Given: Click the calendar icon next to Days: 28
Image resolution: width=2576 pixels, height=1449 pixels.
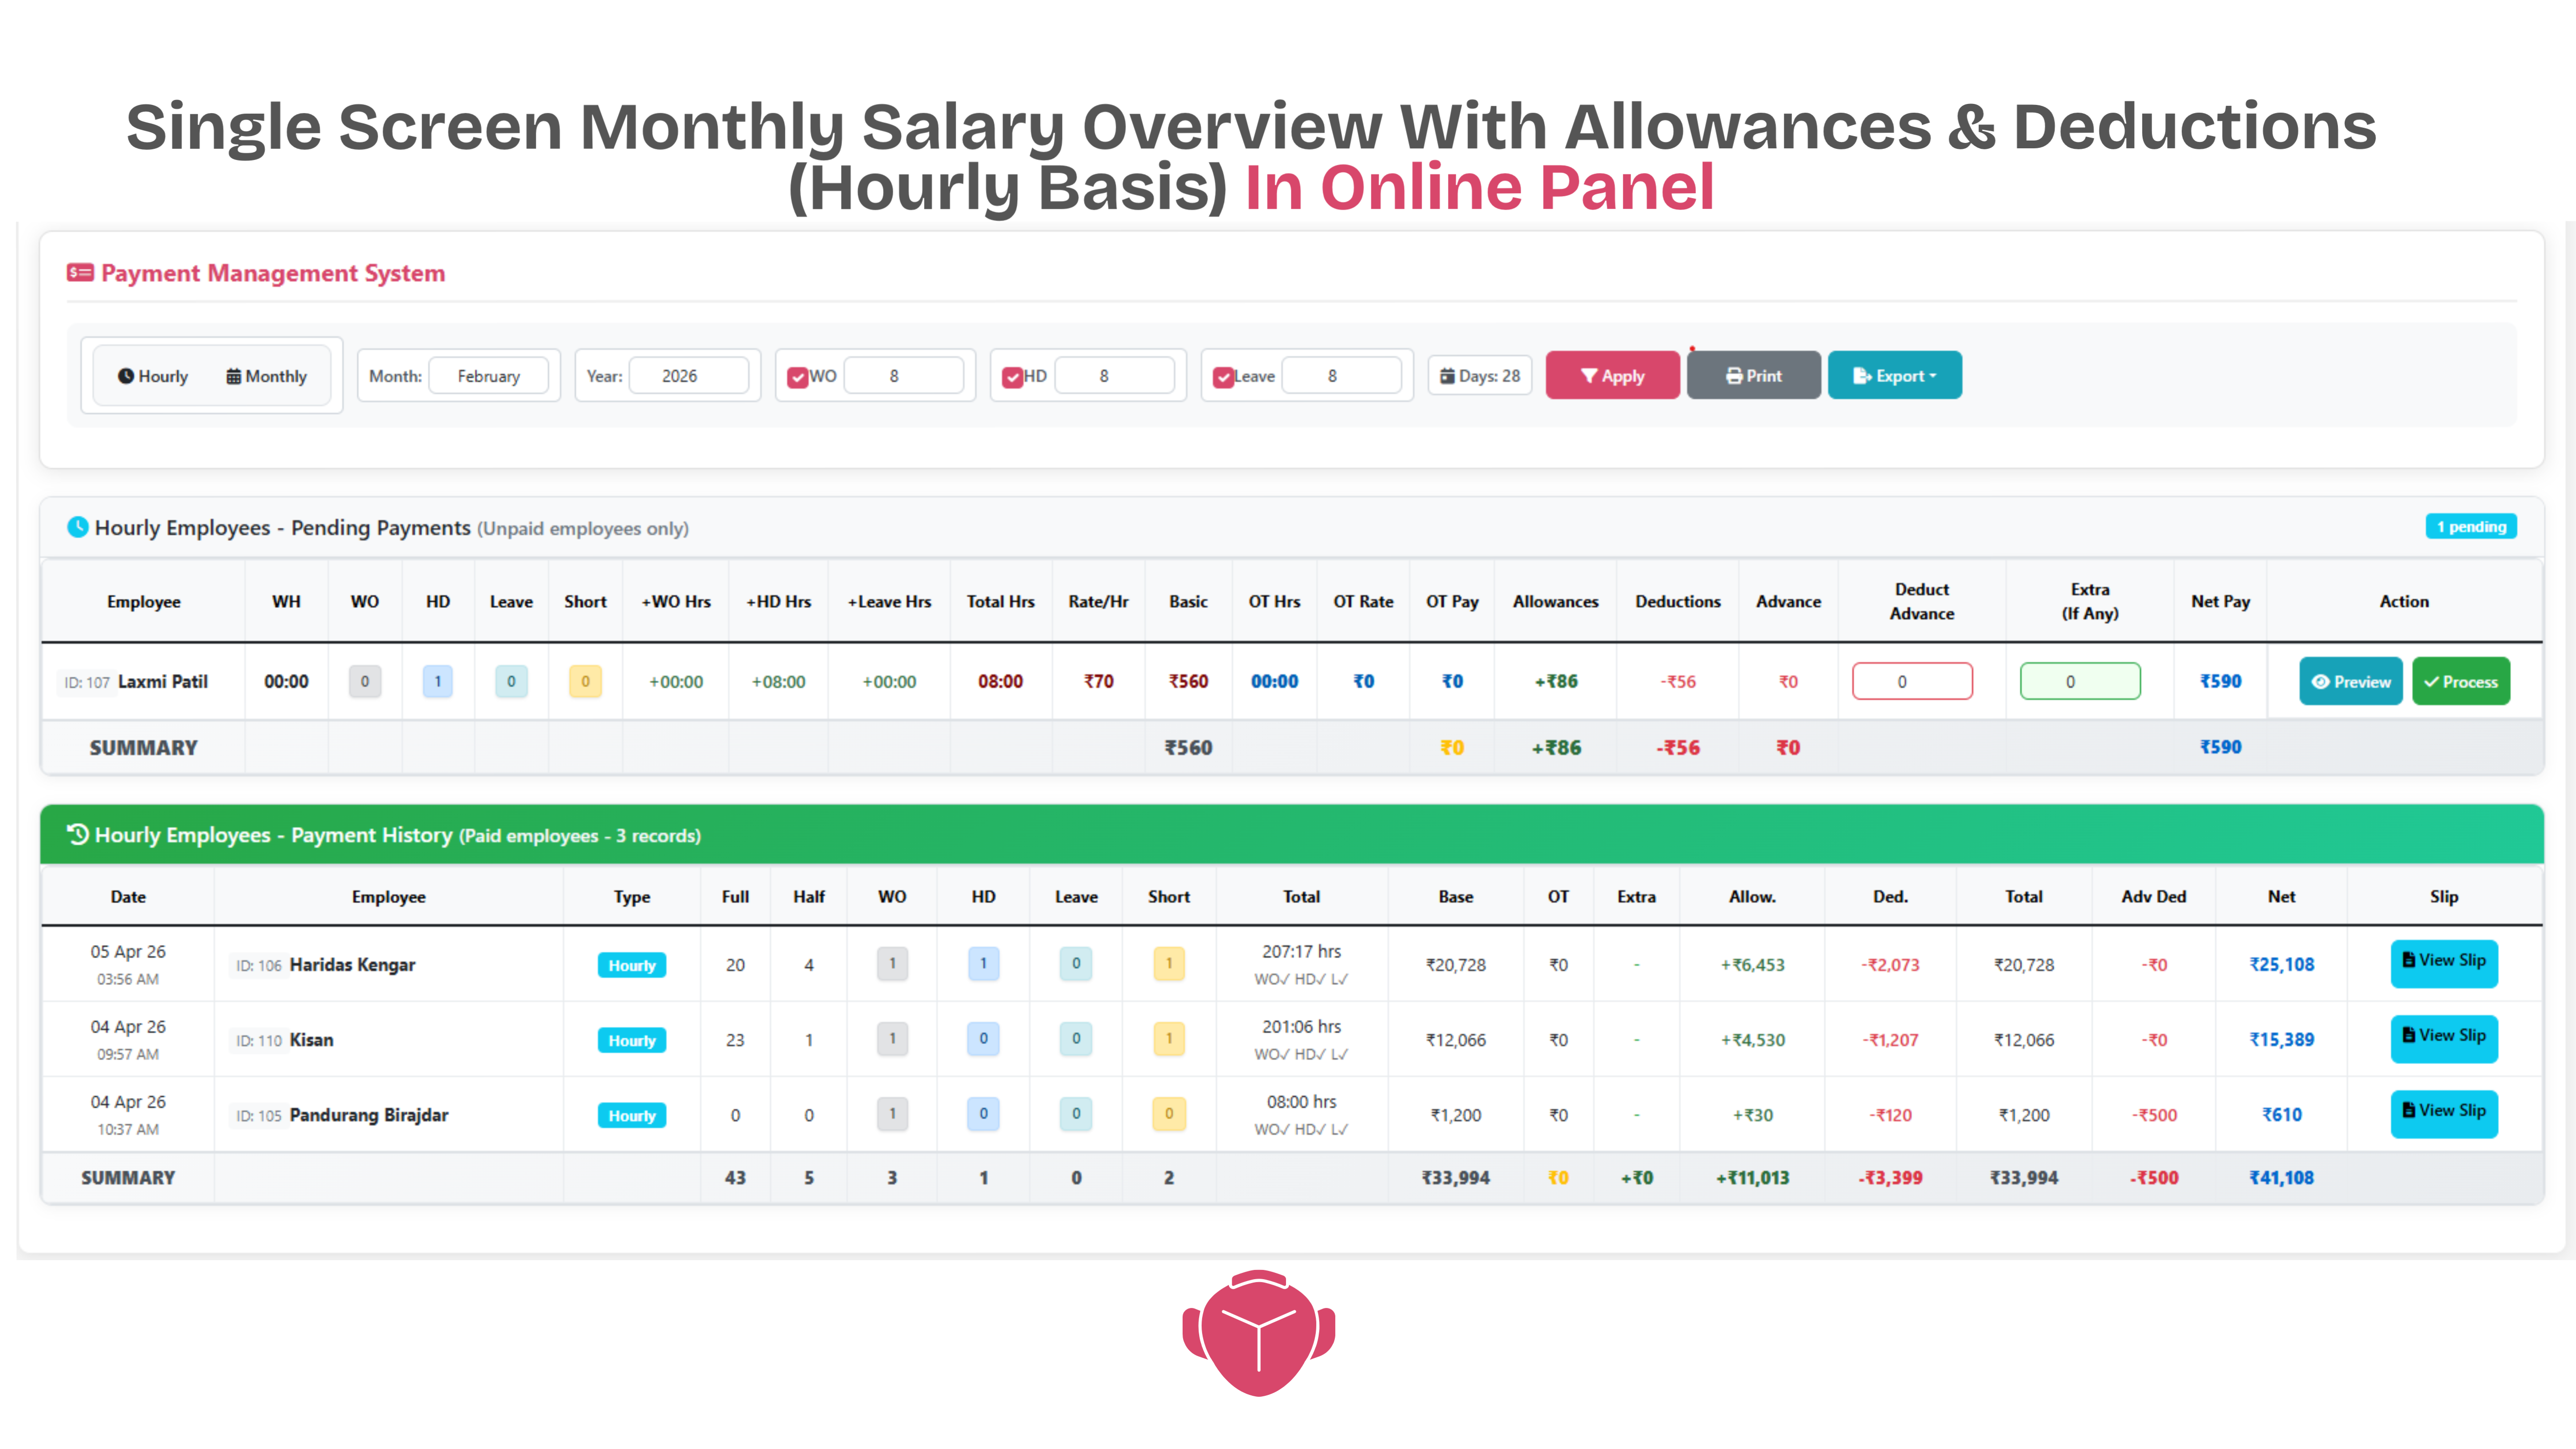Looking at the screenshot, I should (1447, 376).
